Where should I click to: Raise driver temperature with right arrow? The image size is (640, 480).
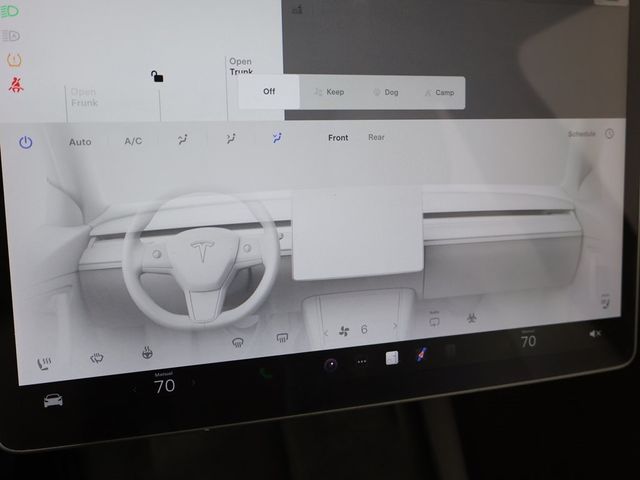(x=193, y=382)
